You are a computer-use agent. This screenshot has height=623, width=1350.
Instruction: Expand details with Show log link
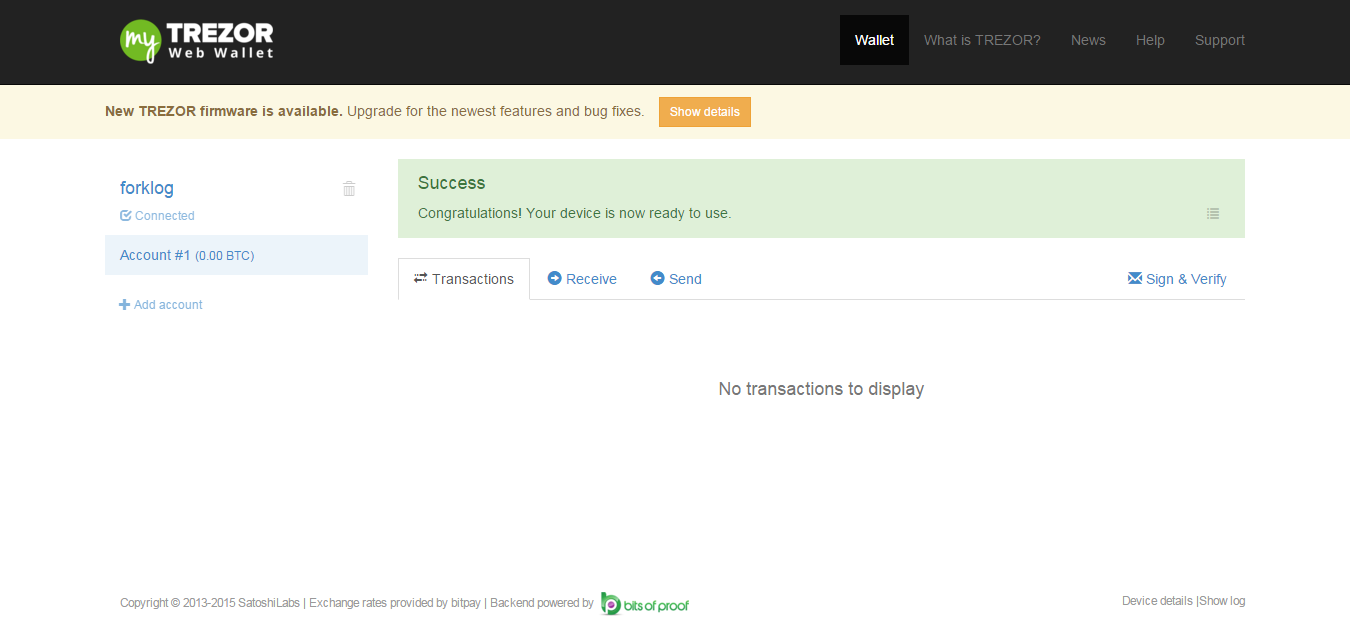coord(1221,600)
